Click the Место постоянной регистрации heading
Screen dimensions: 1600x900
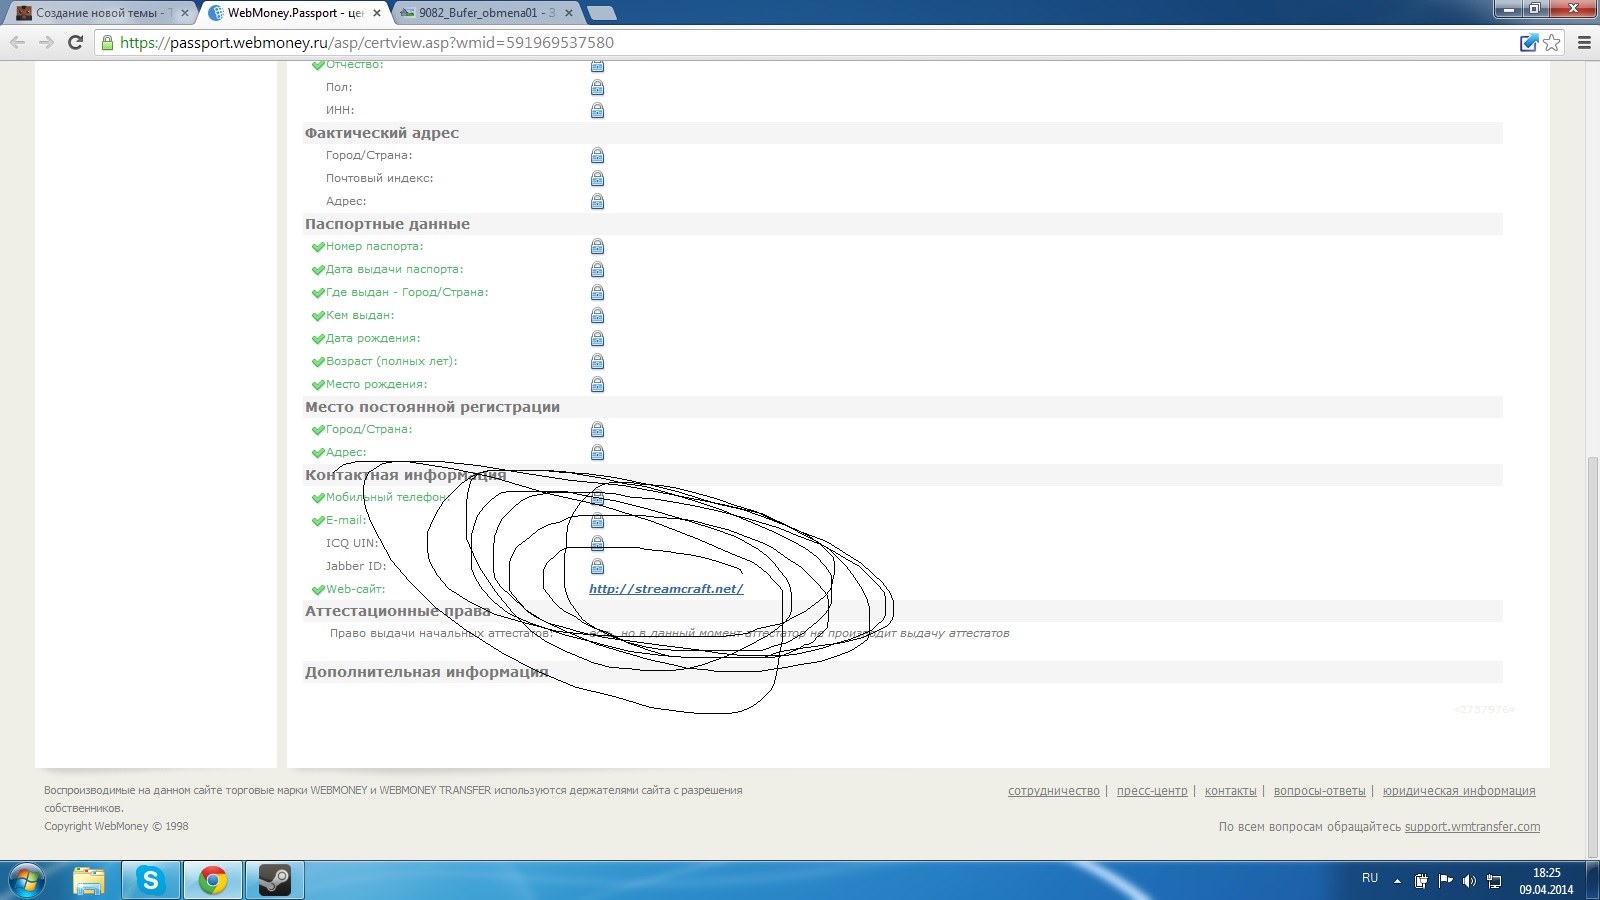coord(432,407)
